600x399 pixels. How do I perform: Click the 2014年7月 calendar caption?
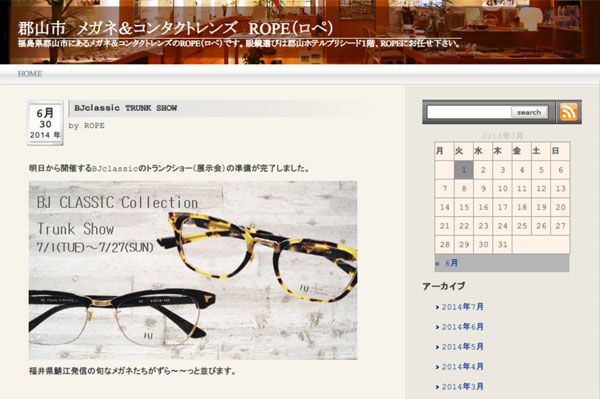pyautogui.click(x=502, y=136)
